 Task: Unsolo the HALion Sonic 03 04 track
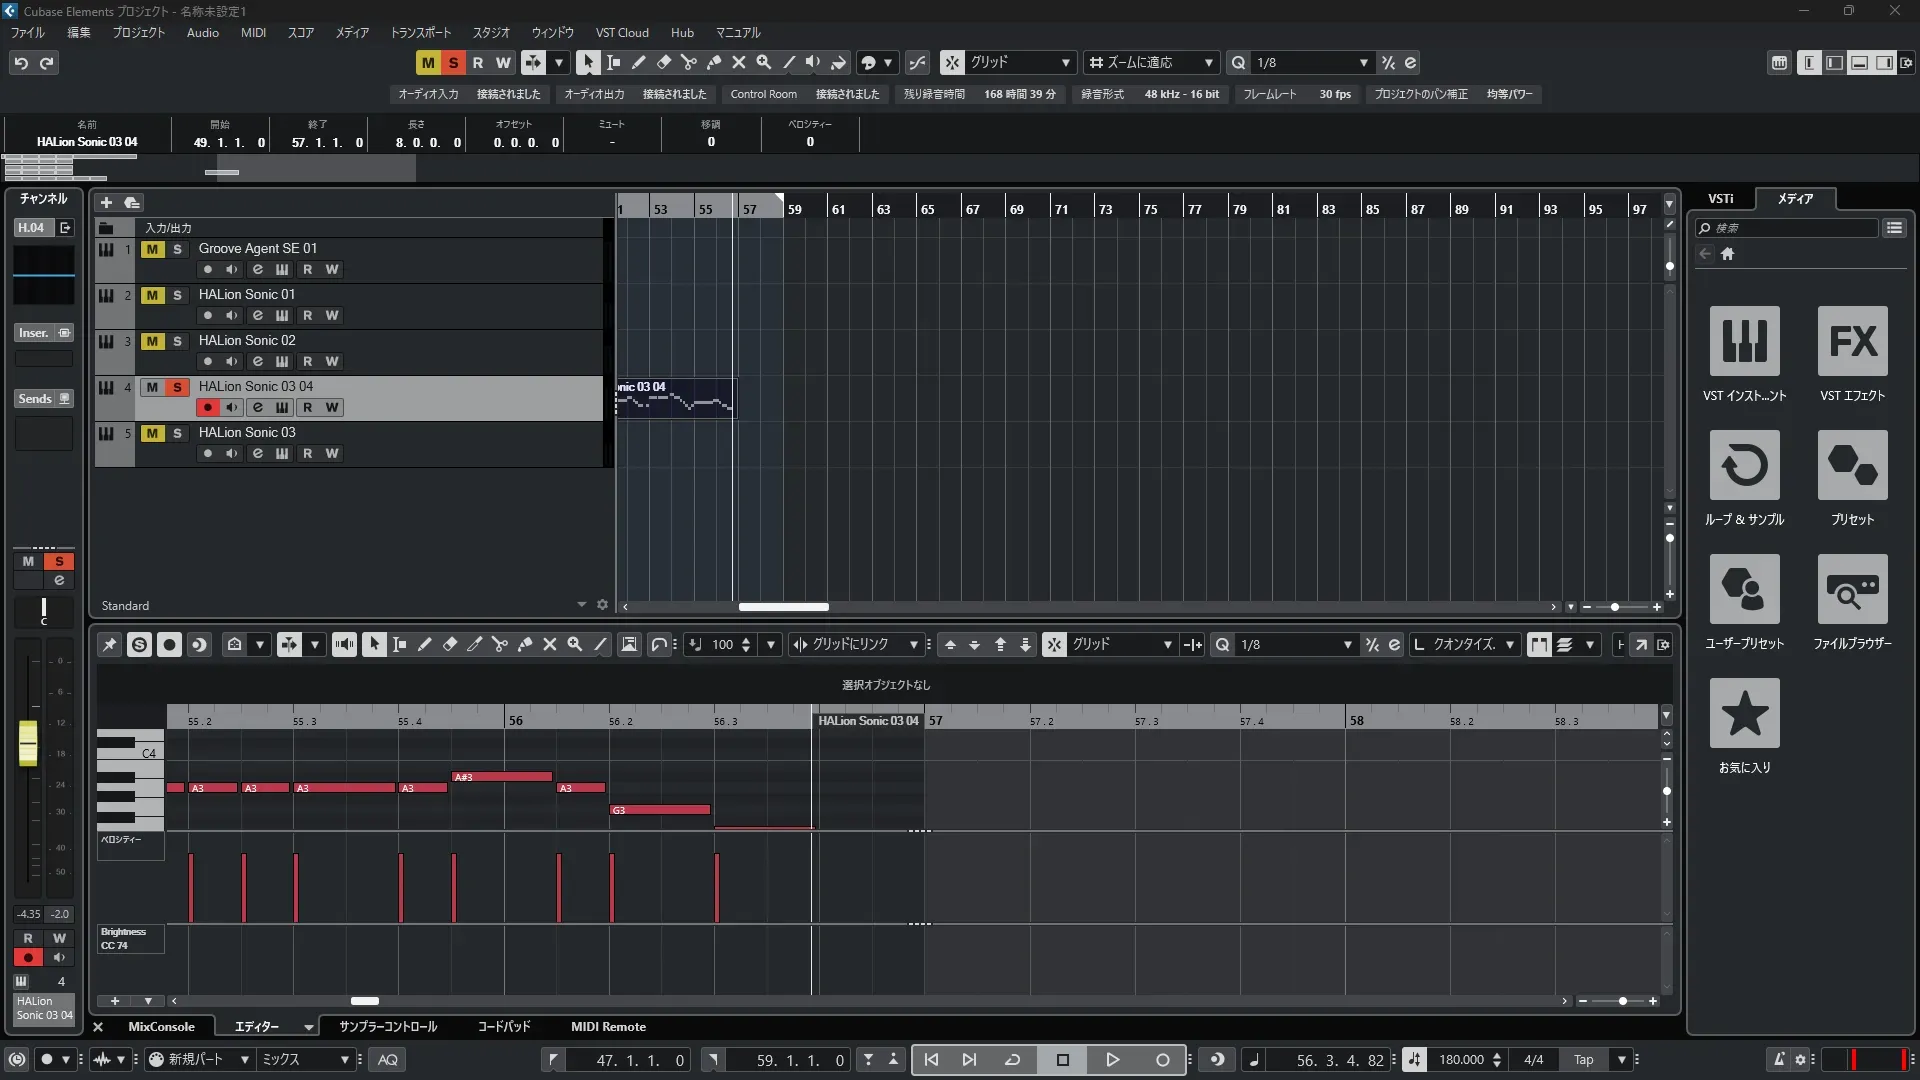coord(177,387)
